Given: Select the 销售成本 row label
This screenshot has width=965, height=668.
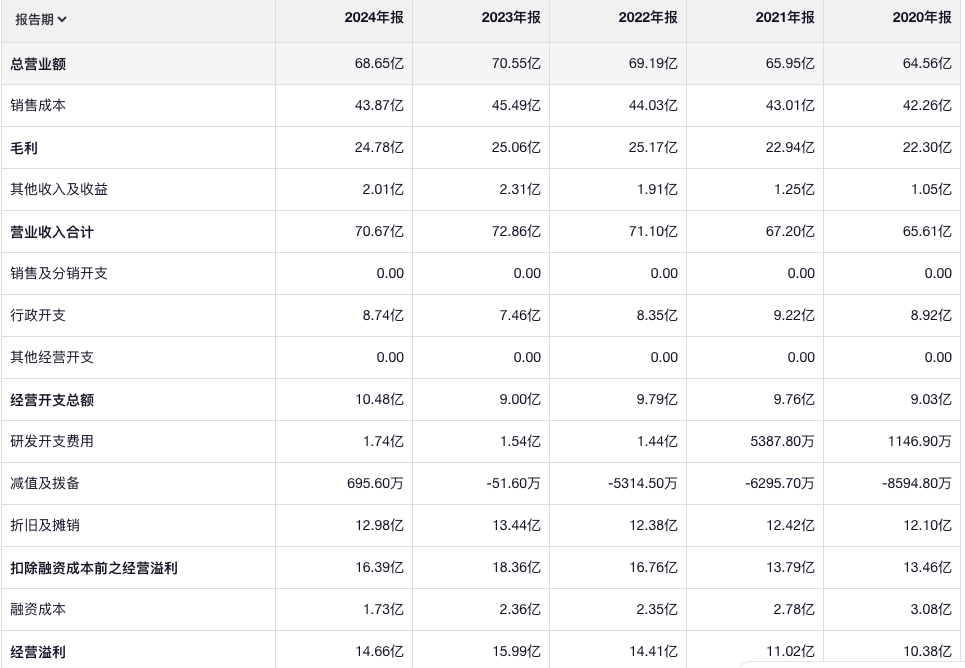Looking at the screenshot, I should pos(38,106).
